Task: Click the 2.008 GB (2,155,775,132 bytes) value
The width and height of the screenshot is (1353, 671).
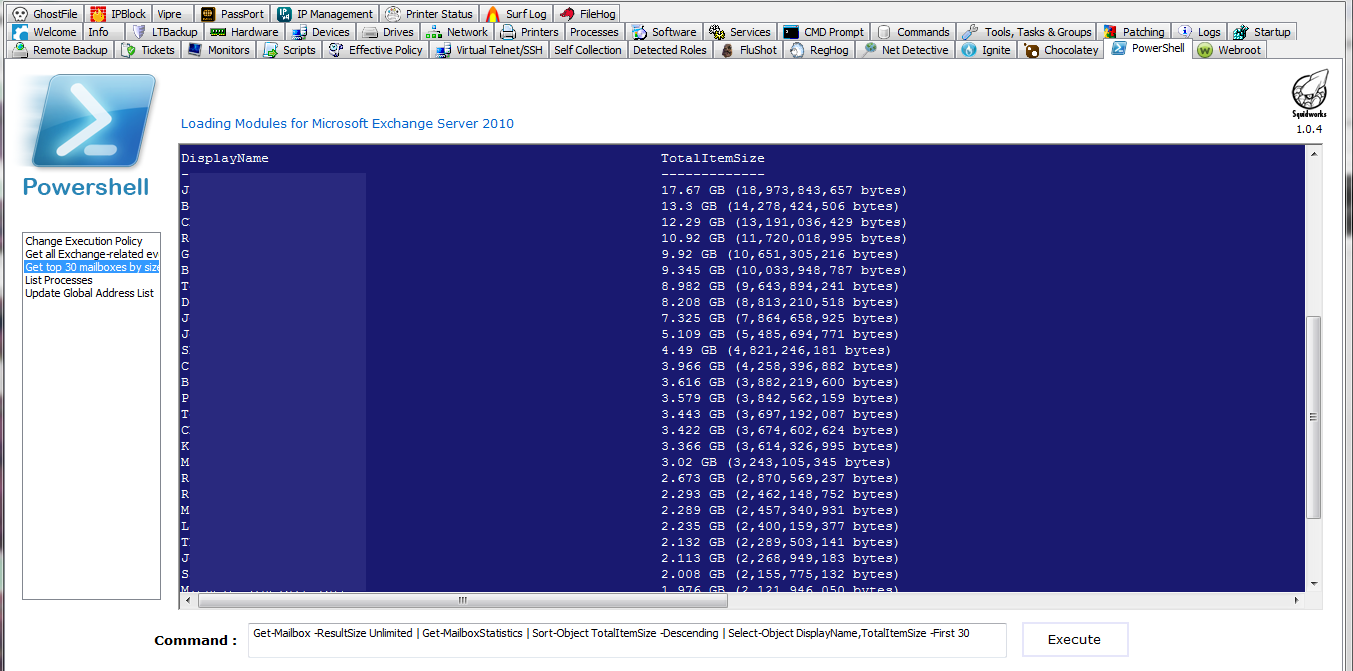Action: click(x=780, y=574)
